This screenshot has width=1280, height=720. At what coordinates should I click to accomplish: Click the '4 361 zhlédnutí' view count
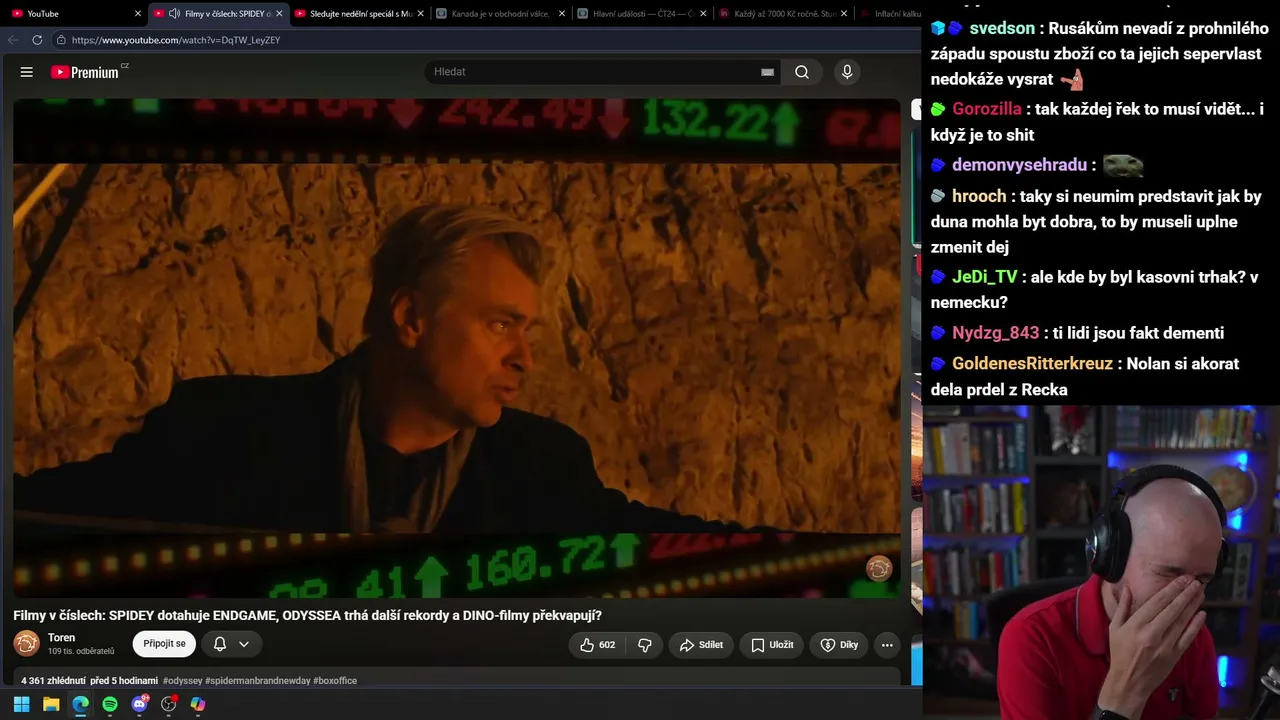[x=53, y=681]
